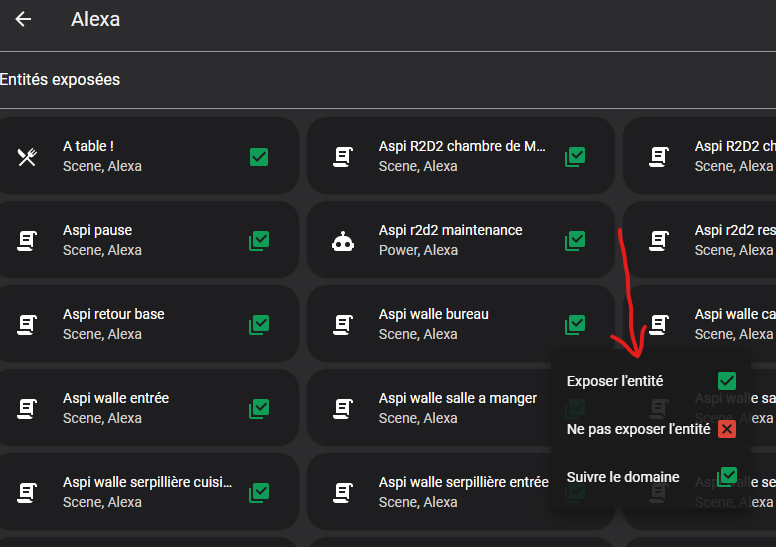Click the Alexa page title
Viewport: 776px width, 547px height.
click(96, 20)
